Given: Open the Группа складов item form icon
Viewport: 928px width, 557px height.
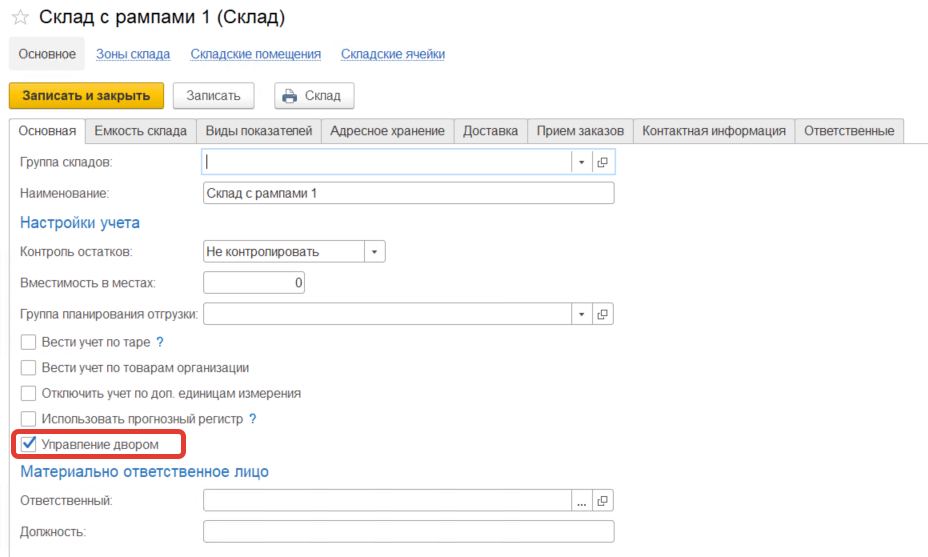Looking at the screenshot, I should pyautogui.click(x=603, y=162).
